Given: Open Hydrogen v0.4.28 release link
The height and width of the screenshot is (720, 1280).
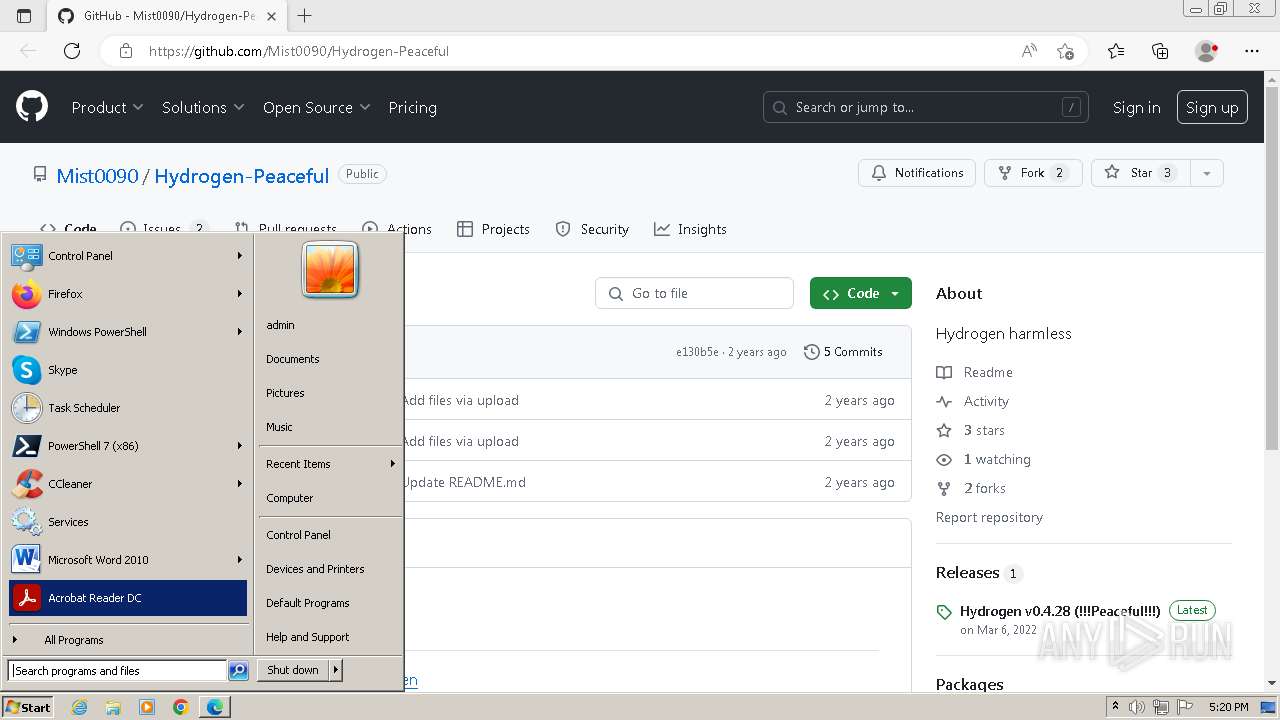Looking at the screenshot, I should click(x=1060, y=611).
